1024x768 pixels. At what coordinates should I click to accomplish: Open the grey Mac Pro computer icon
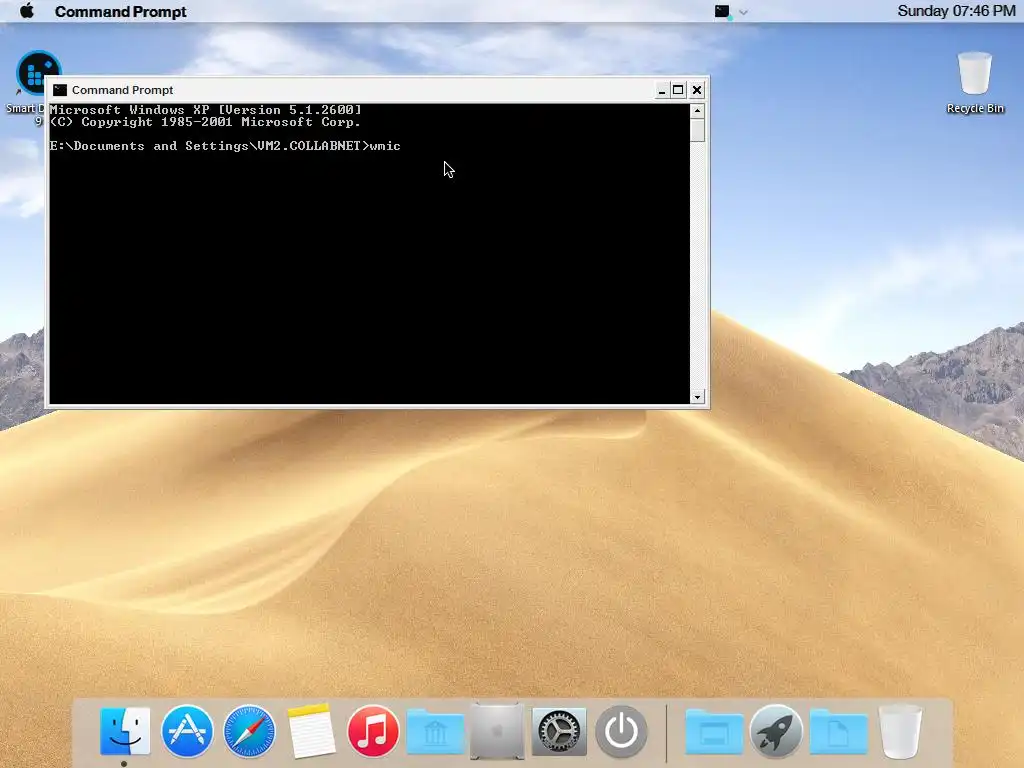point(497,731)
